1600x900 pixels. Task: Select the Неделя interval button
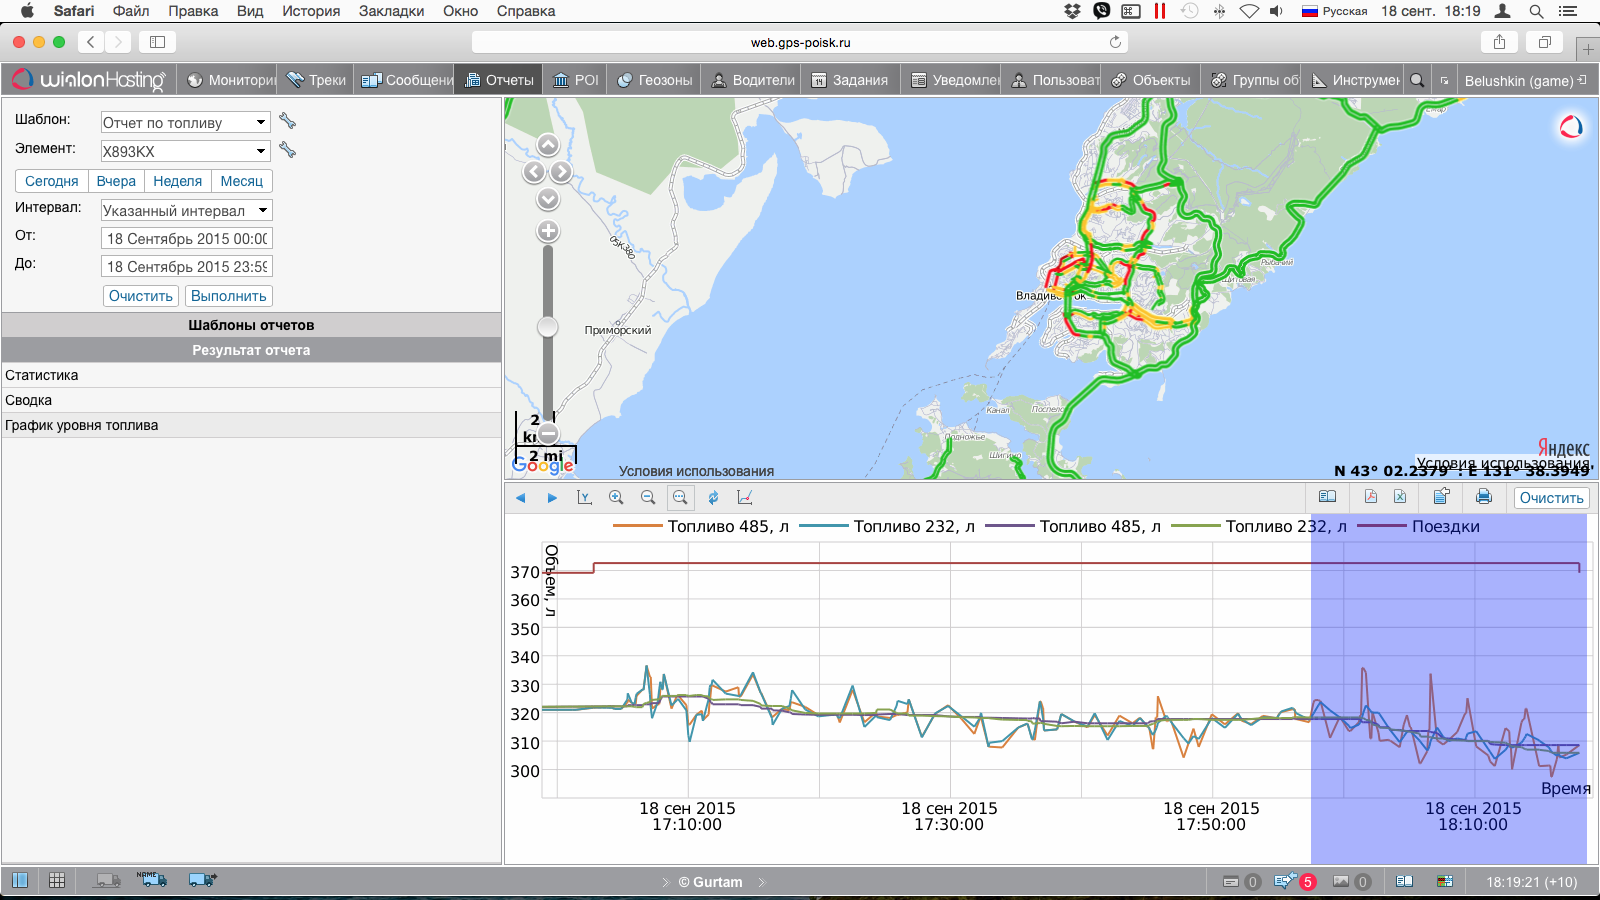pyautogui.click(x=177, y=181)
